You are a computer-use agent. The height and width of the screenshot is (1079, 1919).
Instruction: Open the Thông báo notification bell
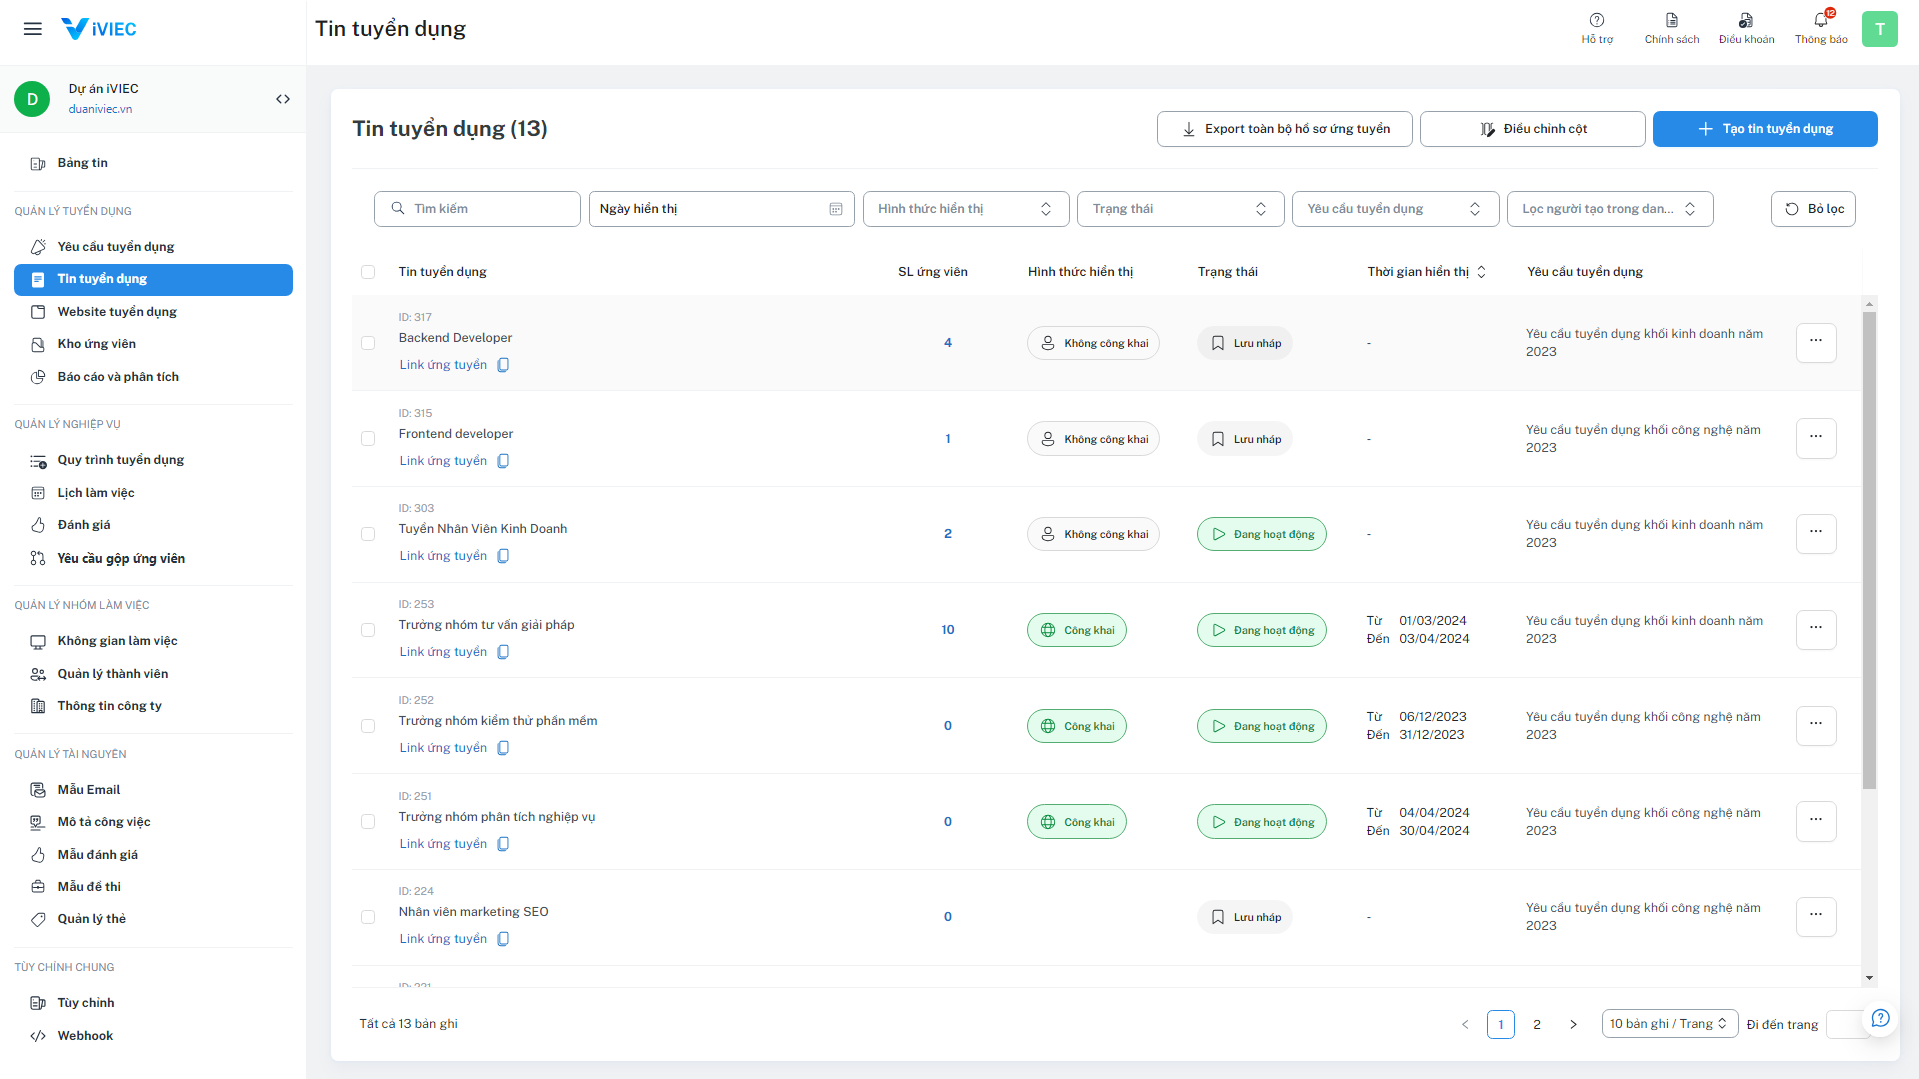coord(1820,21)
